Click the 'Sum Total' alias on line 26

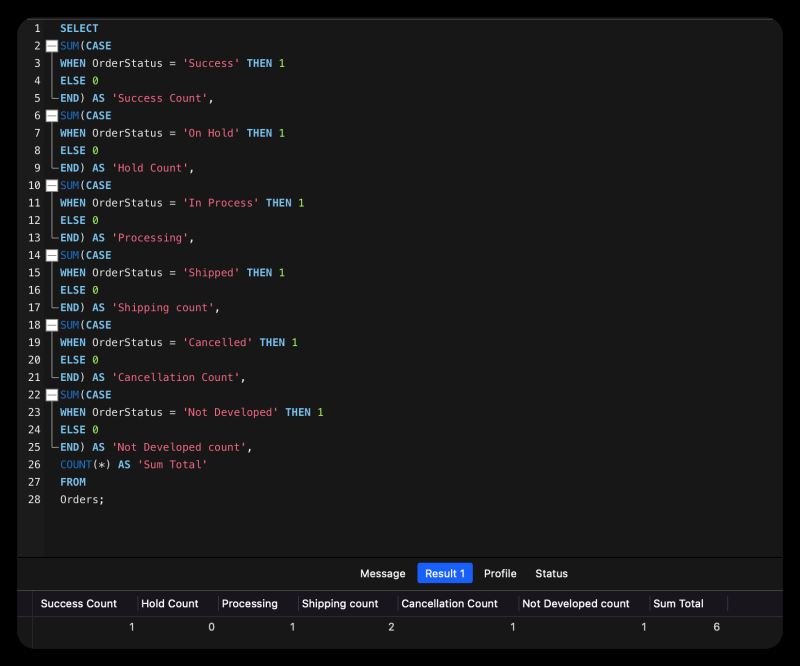[172, 464]
